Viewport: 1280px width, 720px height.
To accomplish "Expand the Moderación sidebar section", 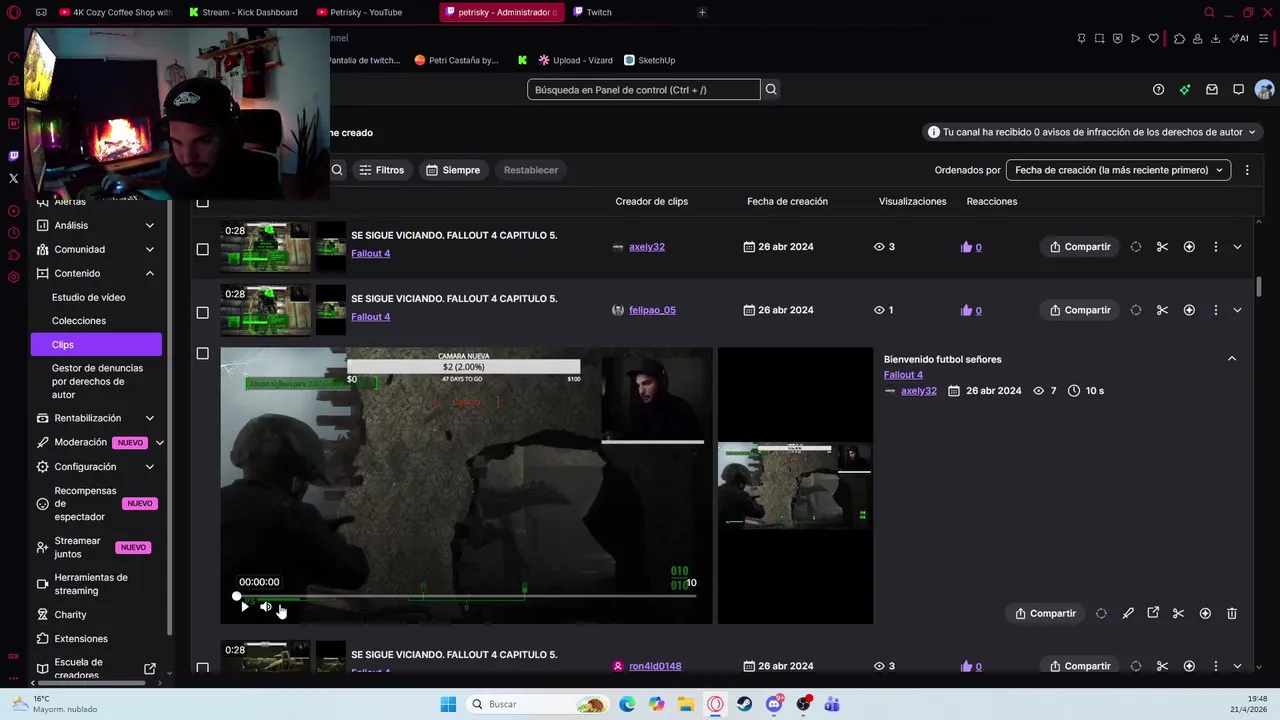I will (x=159, y=442).
